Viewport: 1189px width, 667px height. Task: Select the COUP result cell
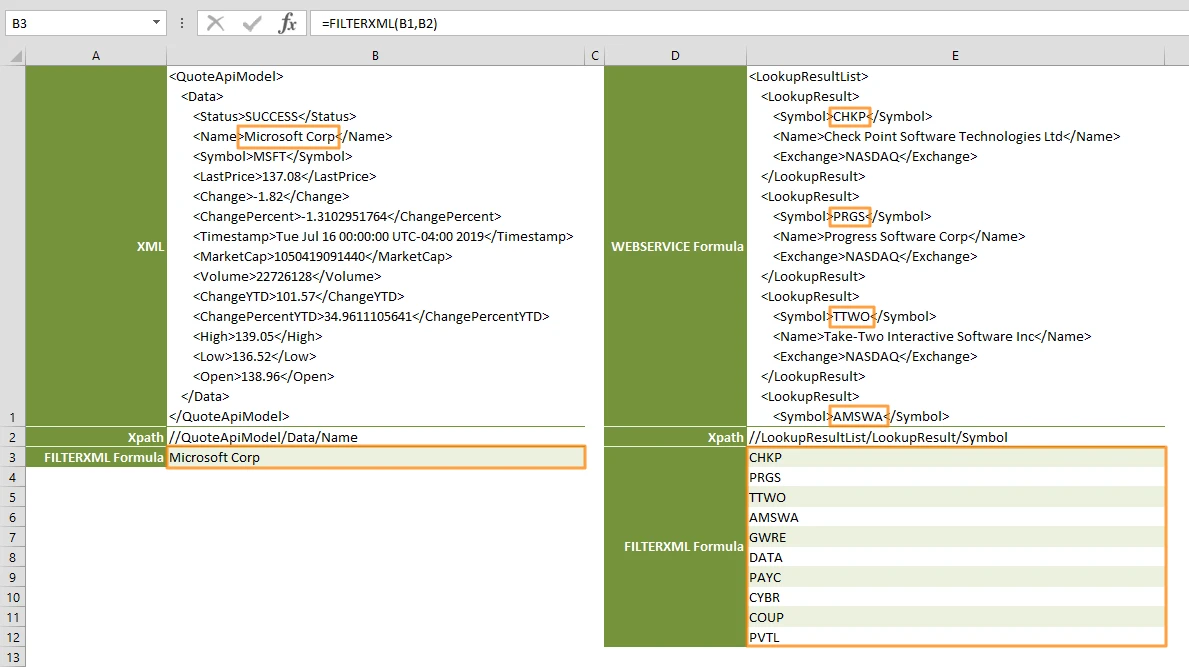click(955, 617)
